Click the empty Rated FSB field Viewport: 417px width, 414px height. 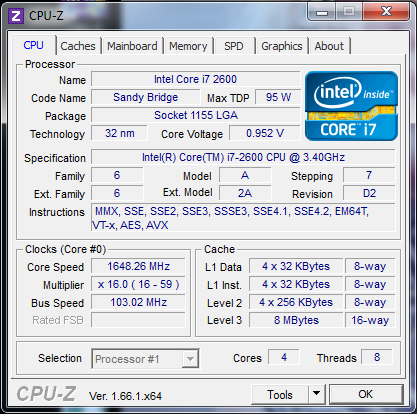pos(138,320)
